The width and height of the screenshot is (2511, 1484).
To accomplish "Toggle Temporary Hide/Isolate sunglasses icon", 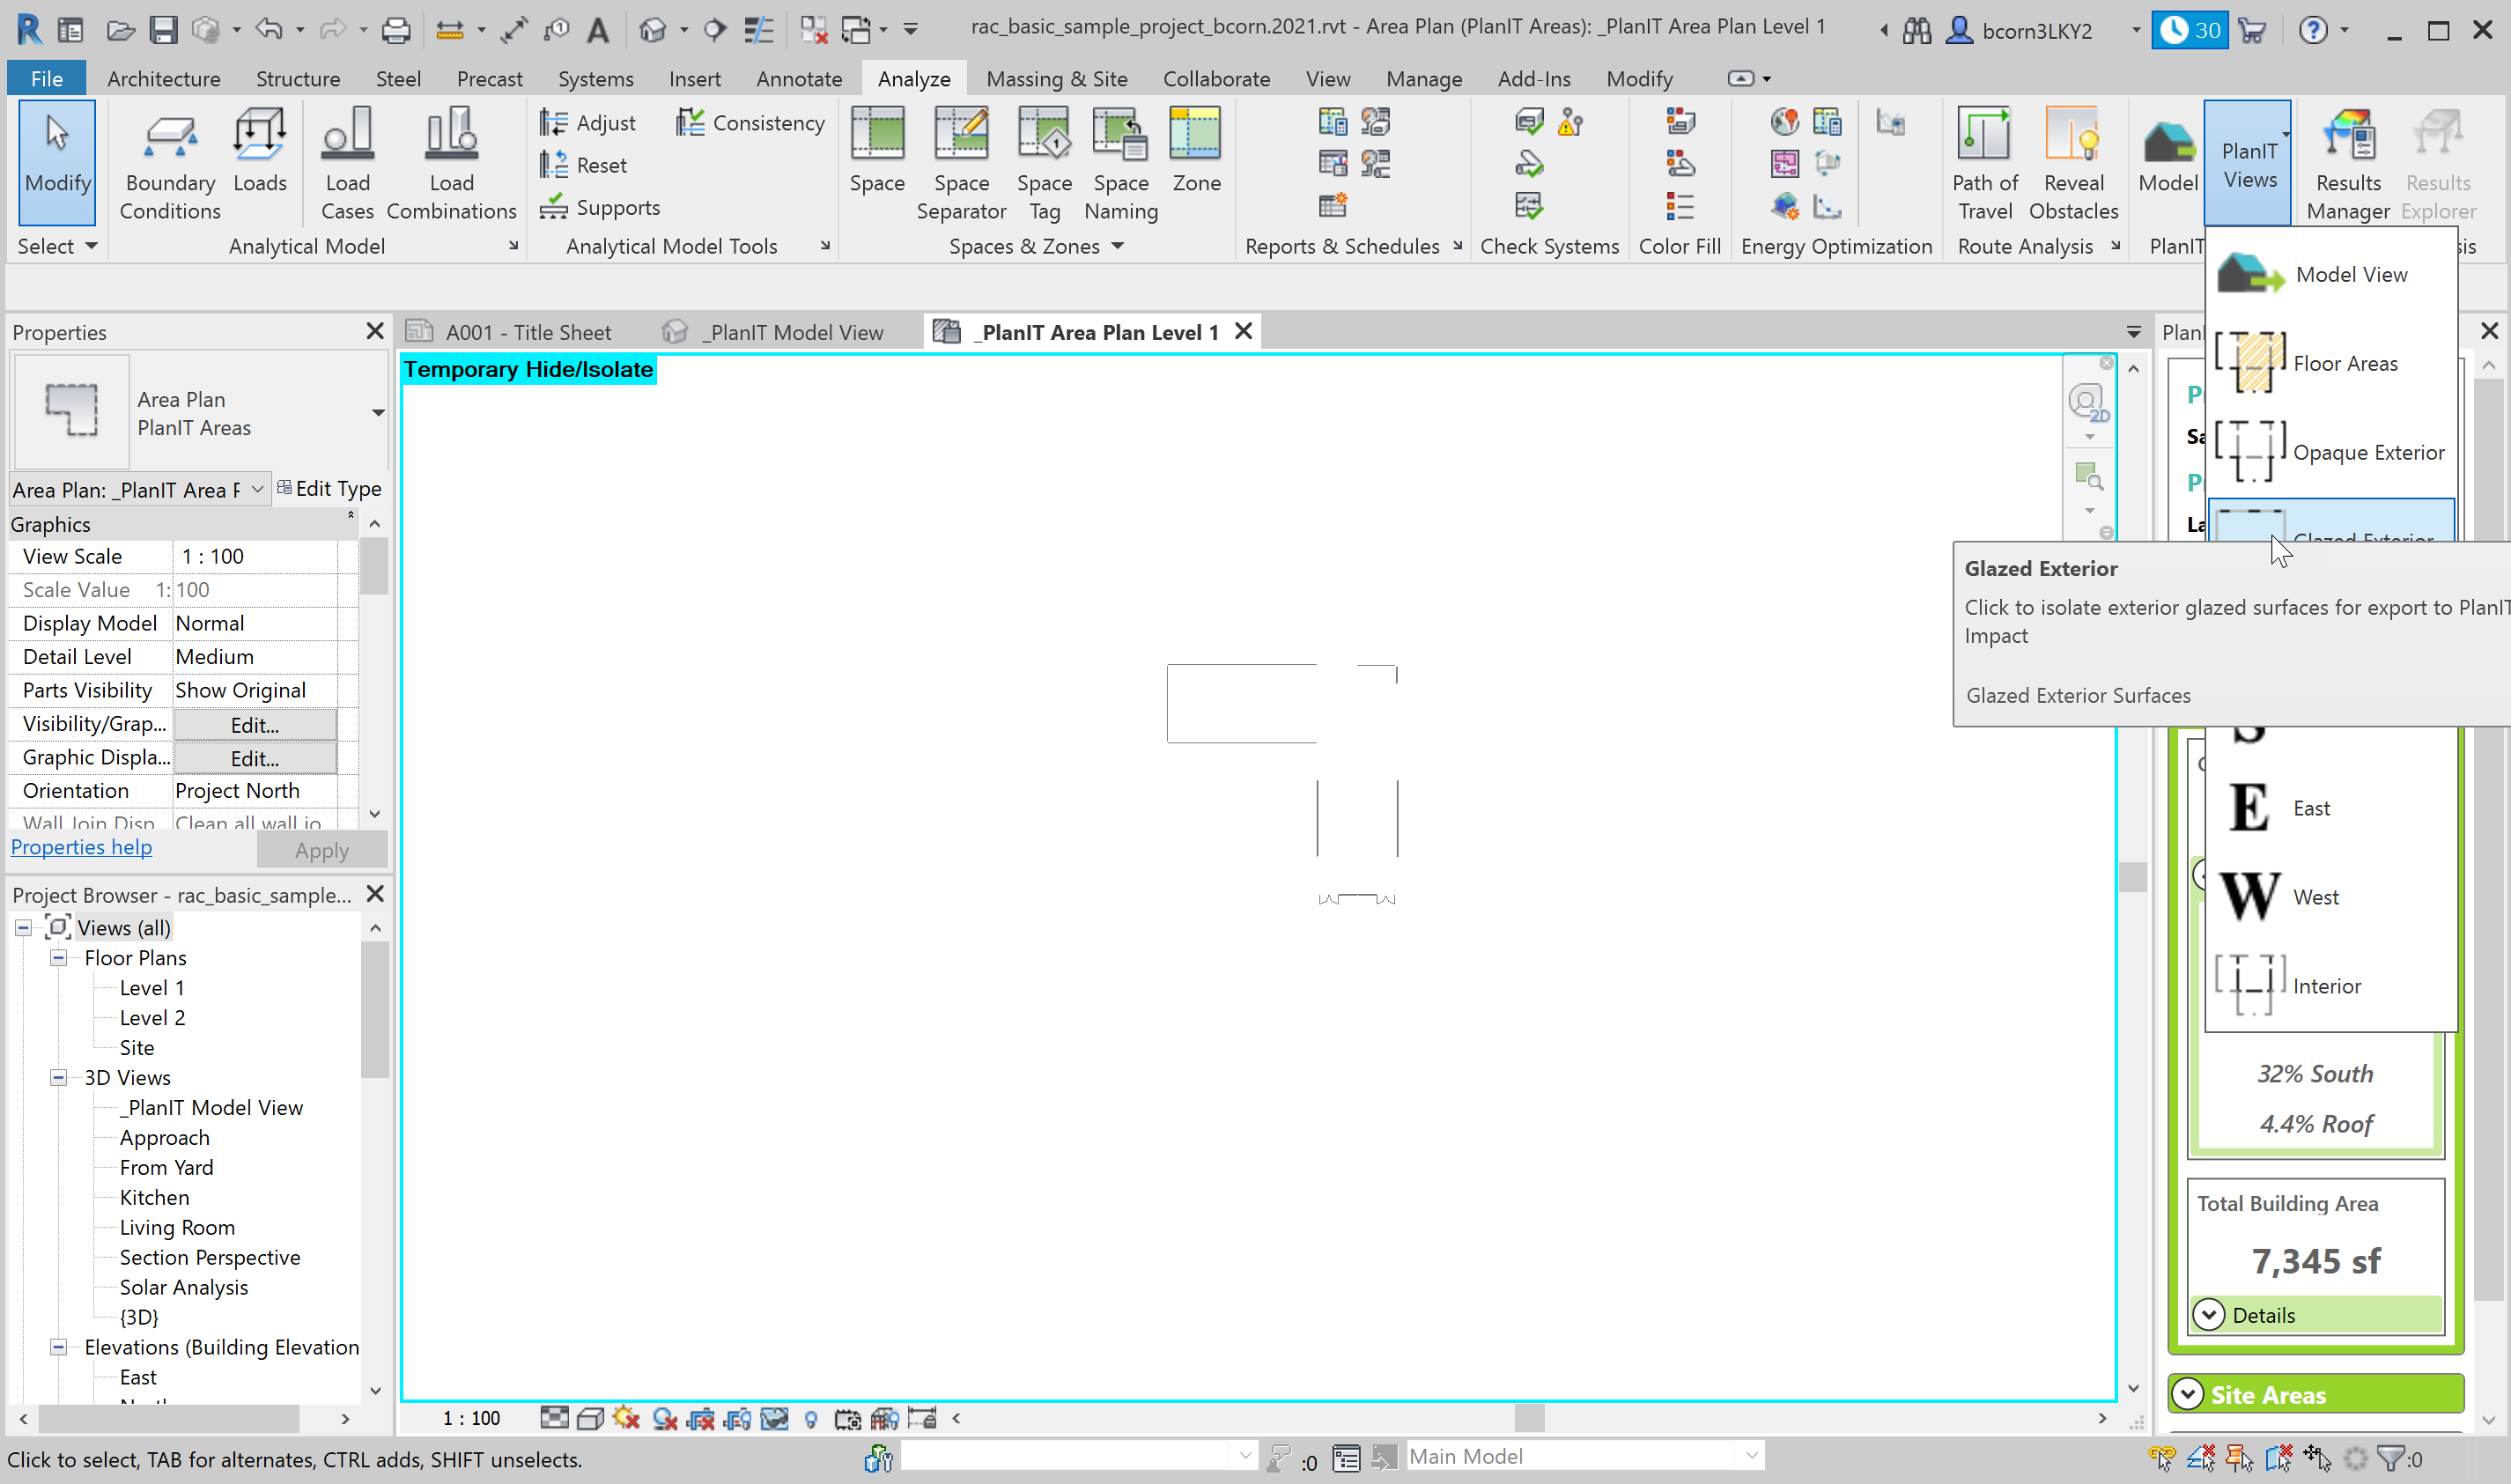I will point(774,1418).
